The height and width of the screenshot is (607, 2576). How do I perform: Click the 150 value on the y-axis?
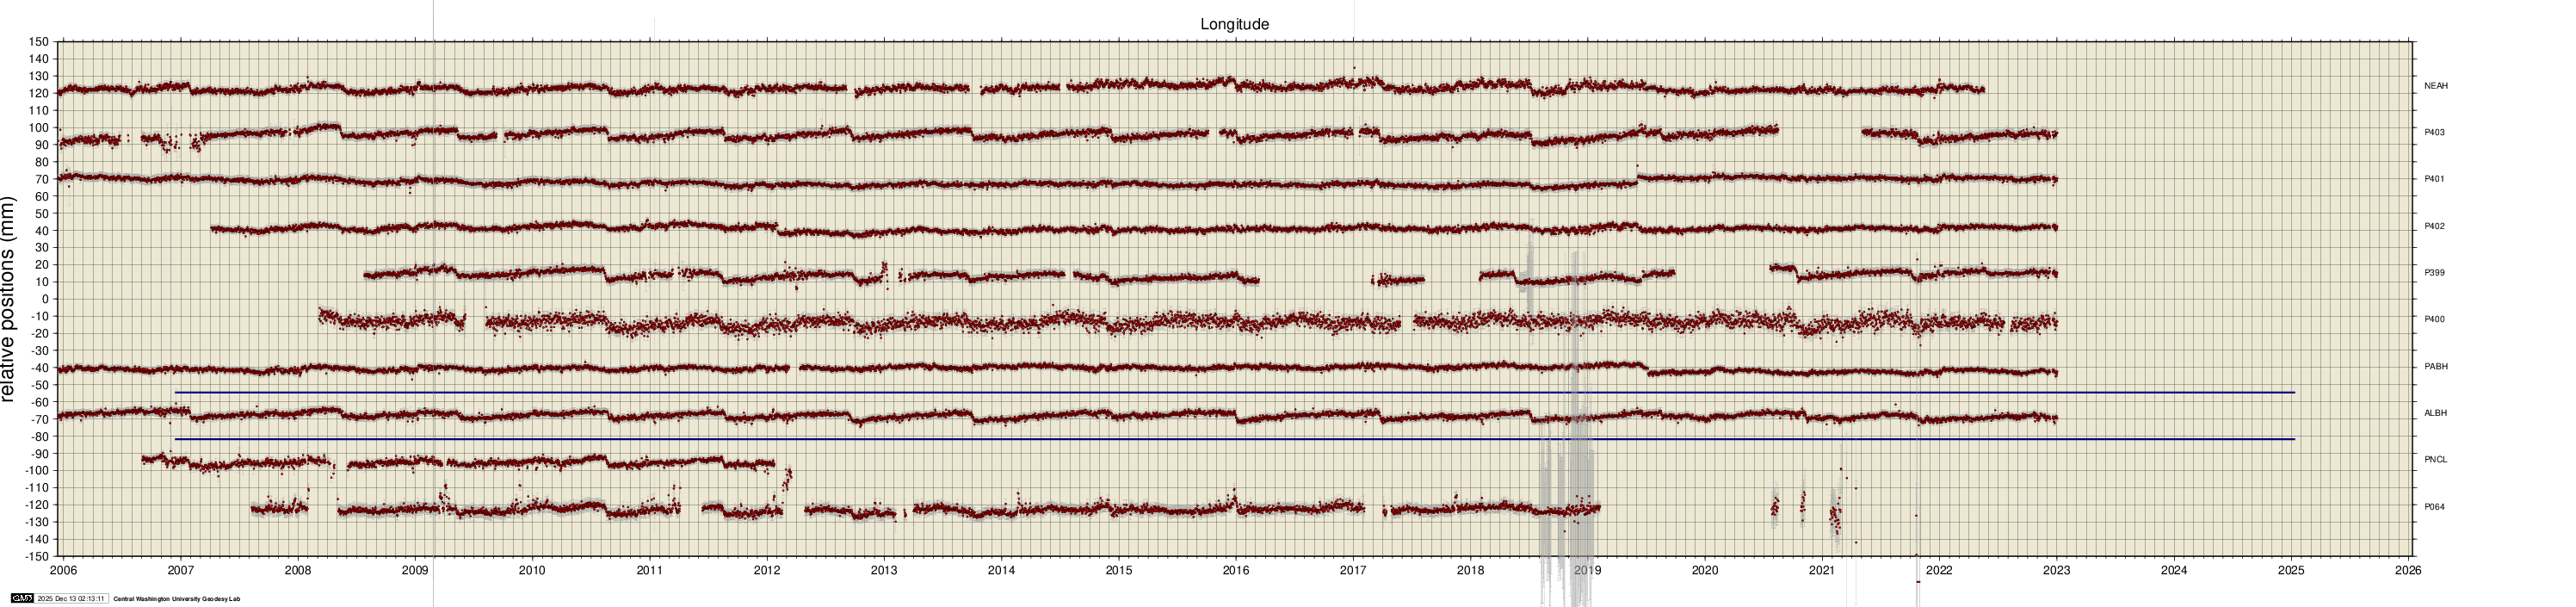click(38, 42)
